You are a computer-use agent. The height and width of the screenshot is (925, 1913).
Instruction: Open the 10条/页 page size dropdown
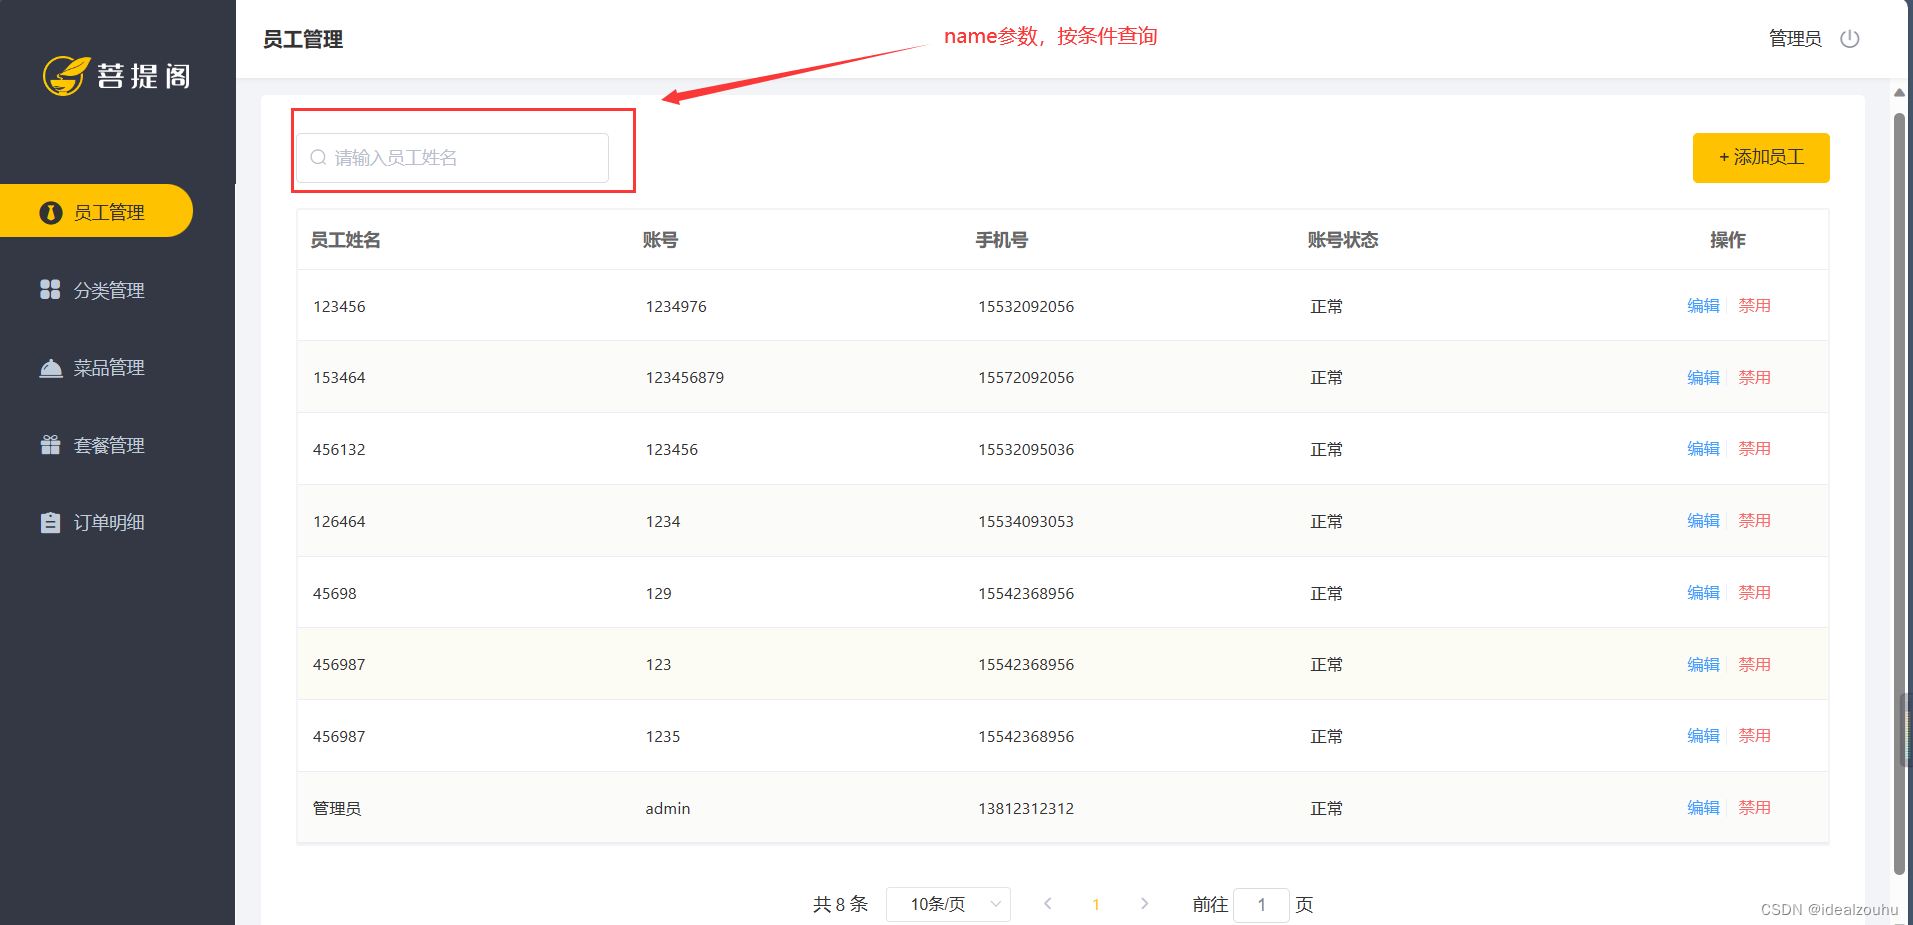(x=948, y=904)
